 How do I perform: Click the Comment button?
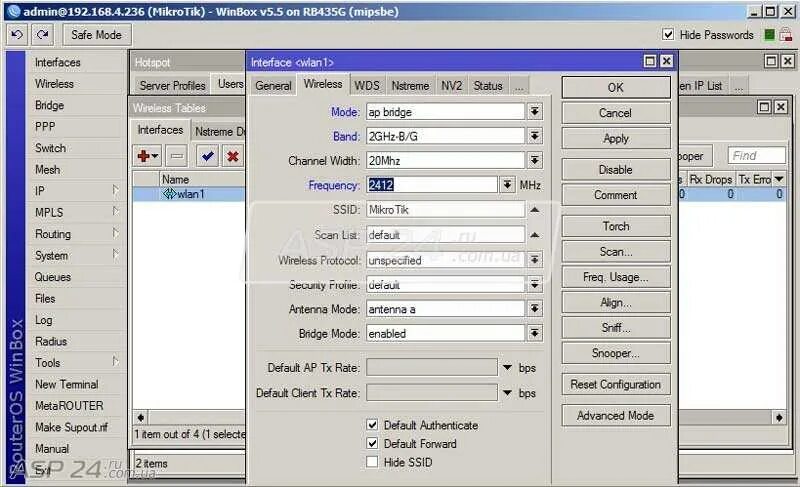(616, 195)
